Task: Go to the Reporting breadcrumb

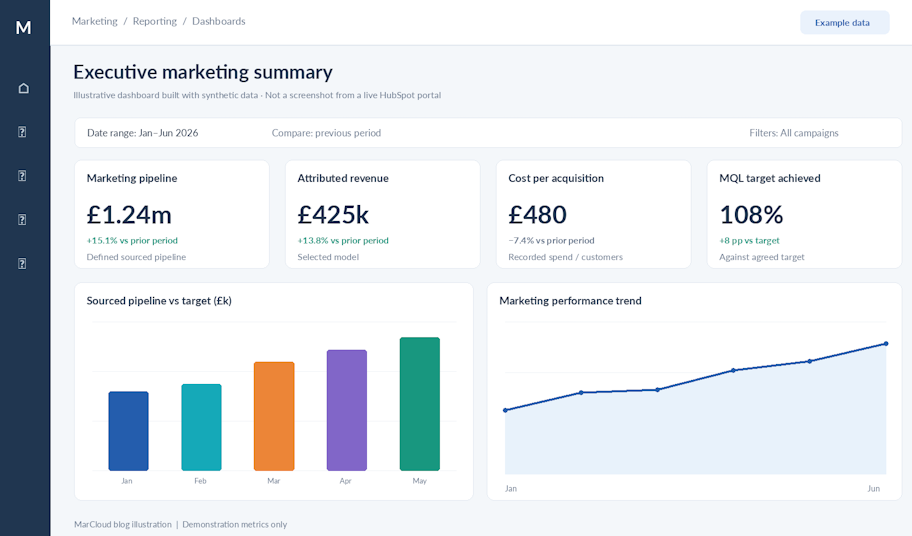Action: [x=155, y=22]
